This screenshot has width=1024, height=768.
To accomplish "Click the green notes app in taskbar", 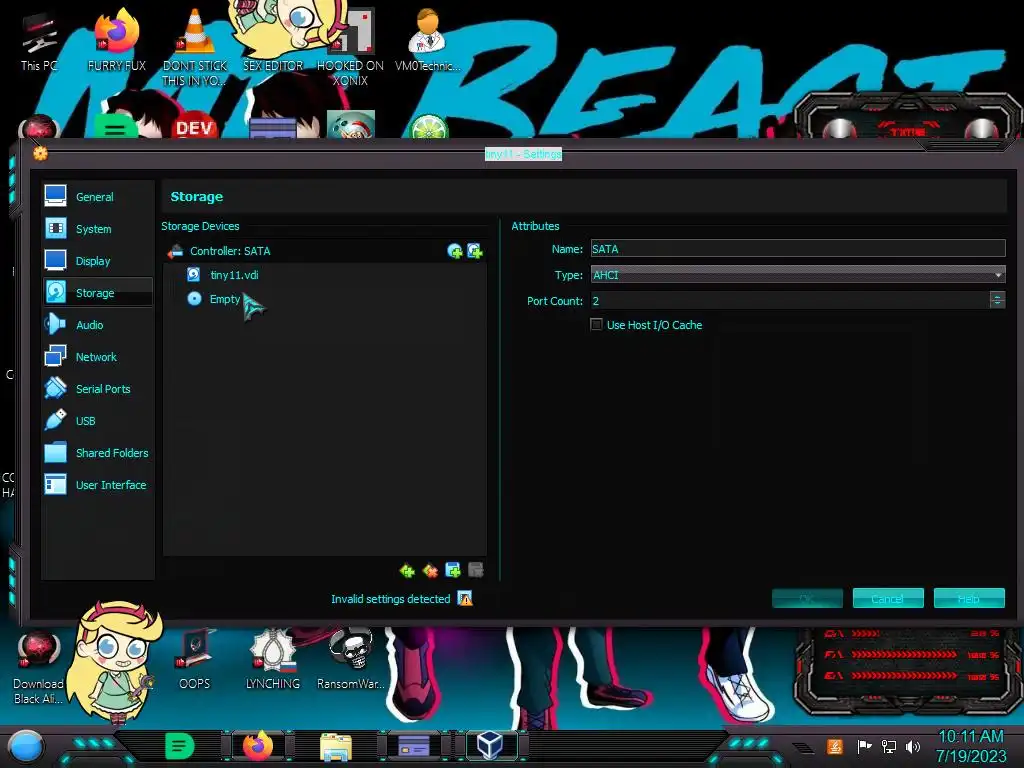I will tap(180, 746).
